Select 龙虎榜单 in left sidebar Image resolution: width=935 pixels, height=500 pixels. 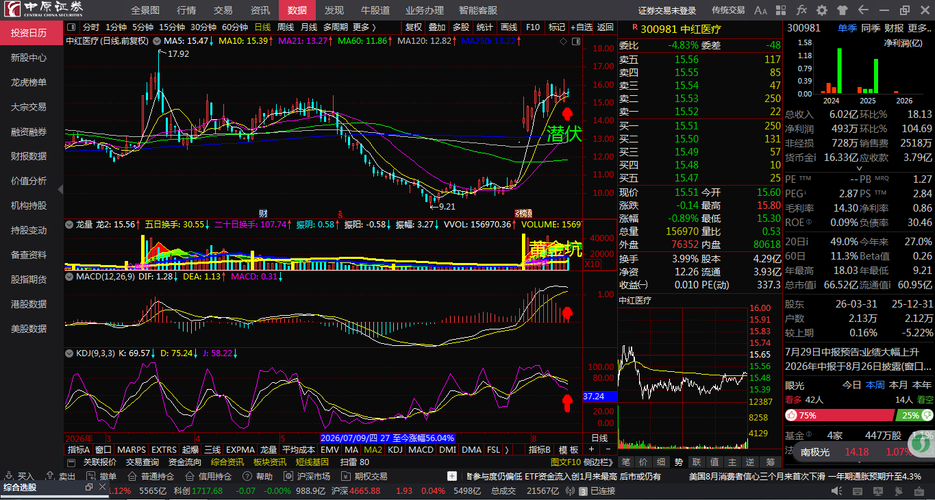[x=29, y=83]
